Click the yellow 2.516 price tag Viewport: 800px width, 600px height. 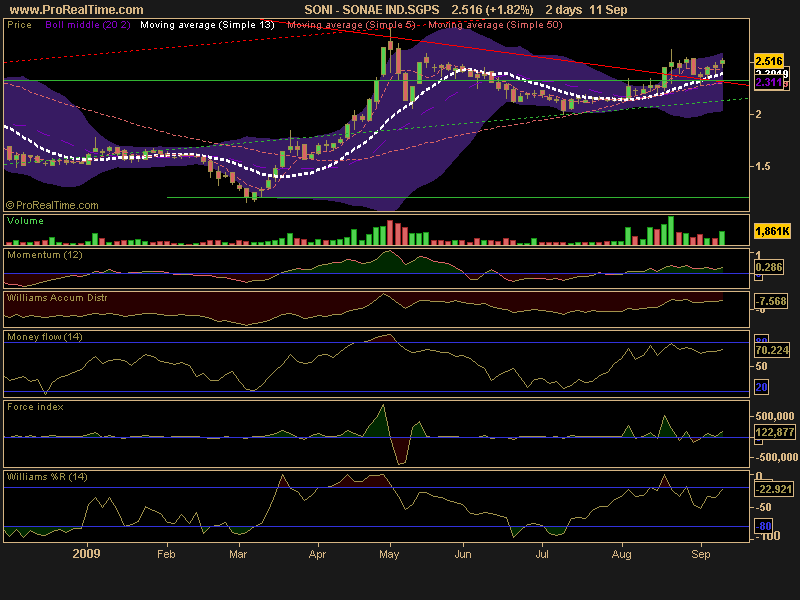click(768, 61)
